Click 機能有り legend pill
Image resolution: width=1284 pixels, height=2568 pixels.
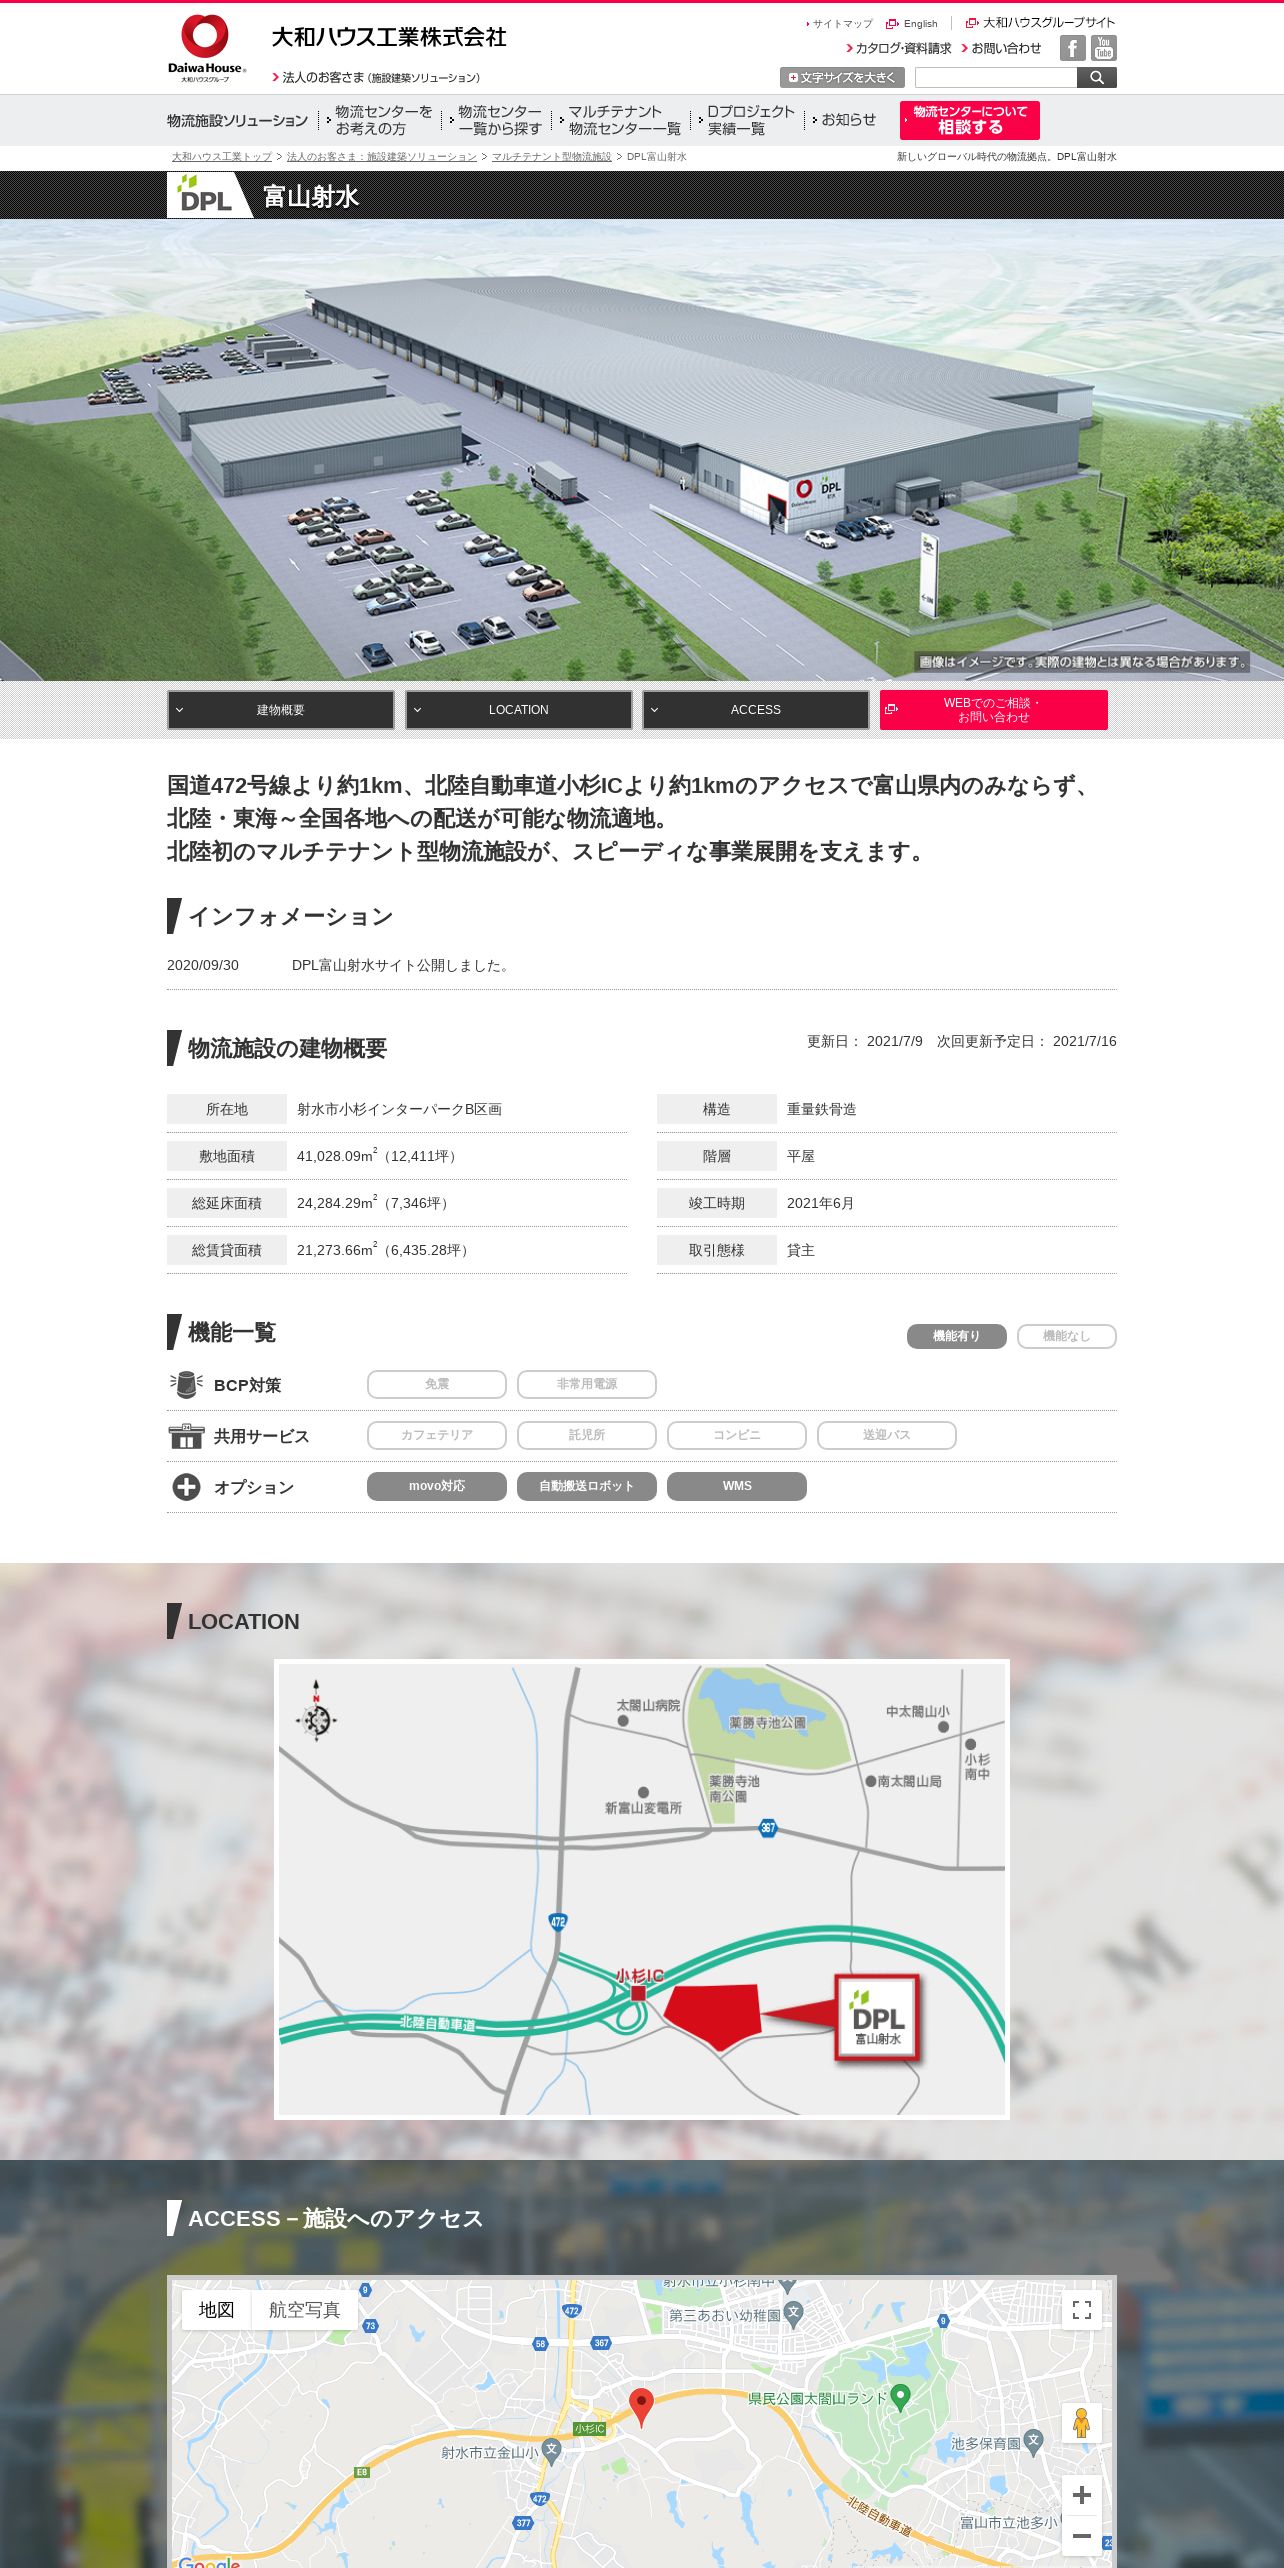pyautogui.click(x=956, y=1336)
